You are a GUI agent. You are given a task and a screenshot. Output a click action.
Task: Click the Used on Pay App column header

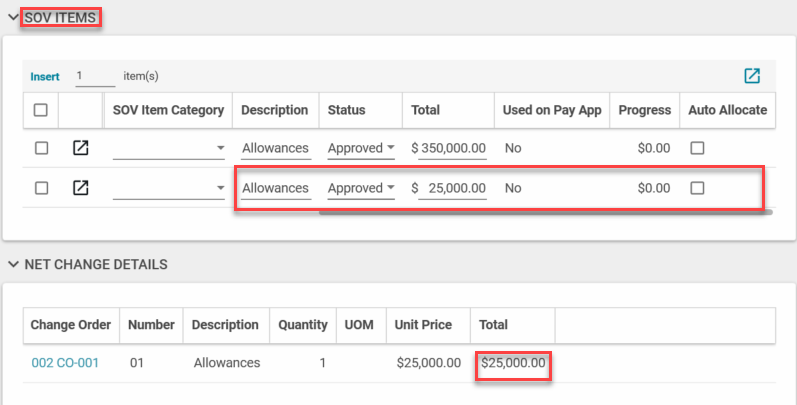(552, 110)
